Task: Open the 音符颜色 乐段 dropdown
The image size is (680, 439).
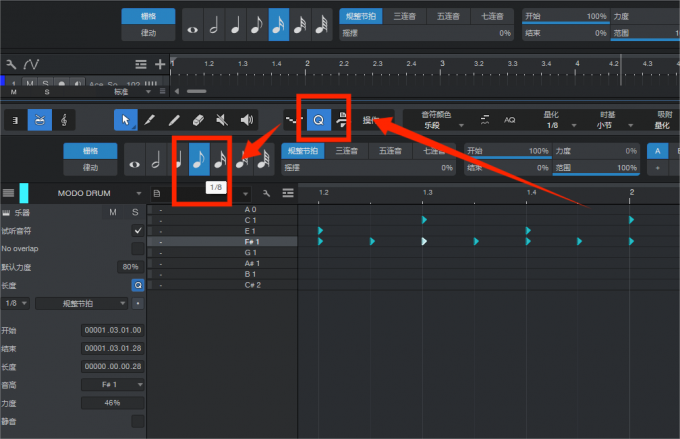Action: click(x=441, y=120)
